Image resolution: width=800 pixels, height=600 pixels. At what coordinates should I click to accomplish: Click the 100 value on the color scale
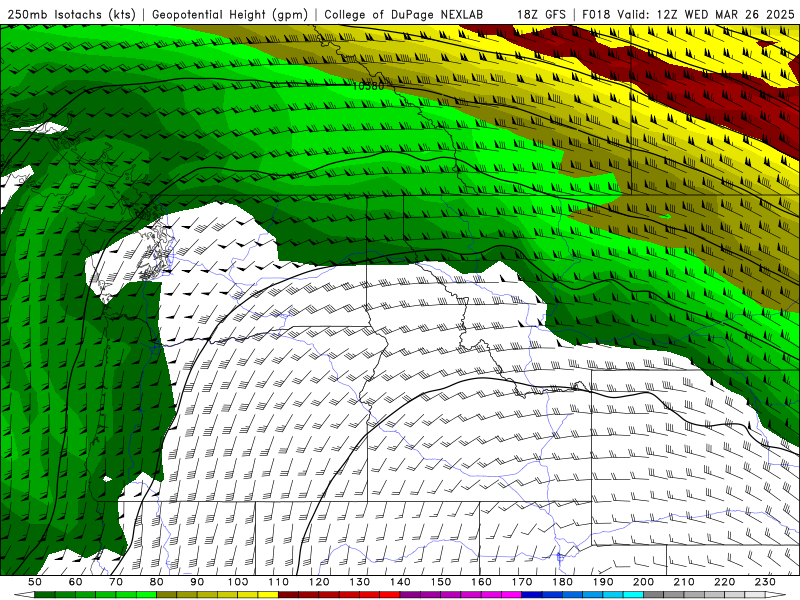[238, 582]
